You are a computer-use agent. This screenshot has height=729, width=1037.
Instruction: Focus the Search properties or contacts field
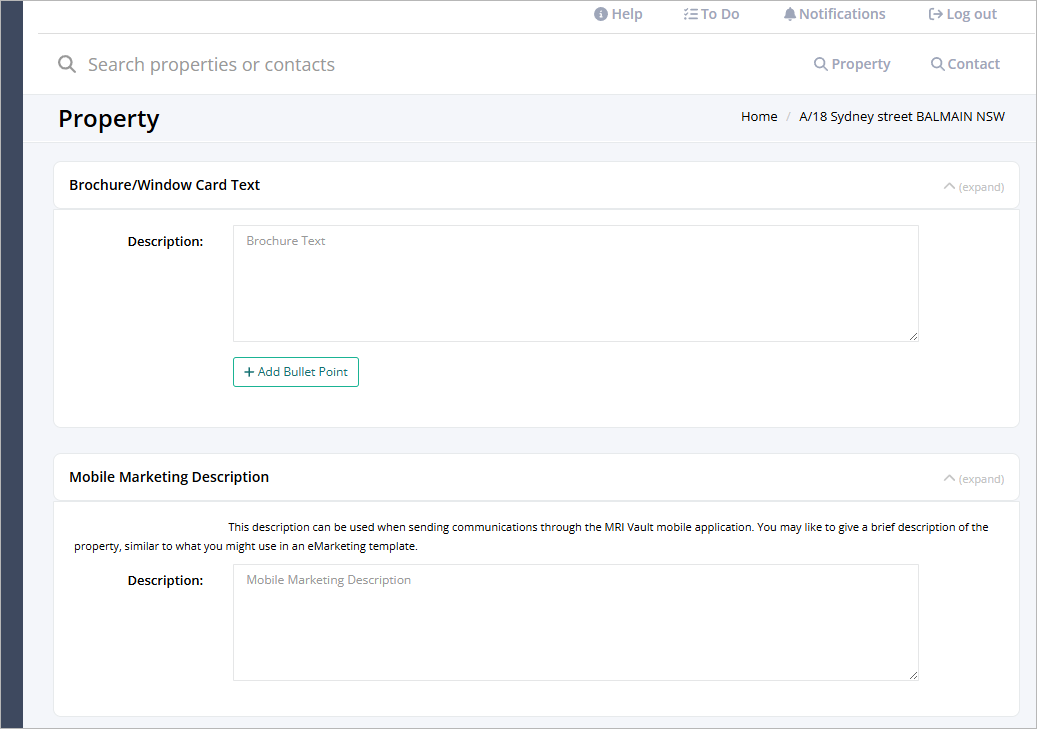(x=211, y=64)
